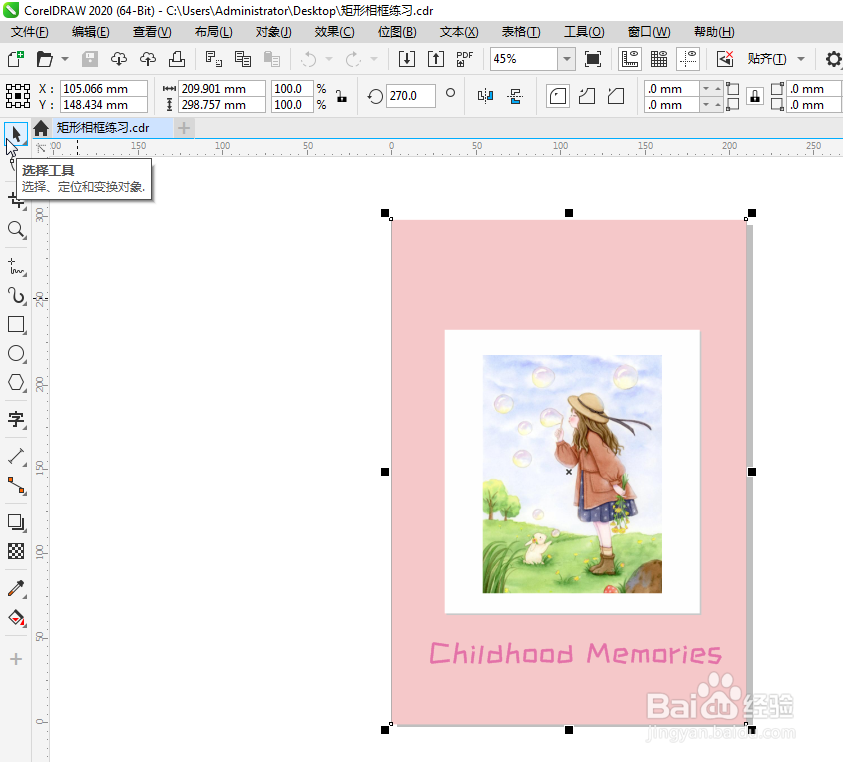Open the 帮助(H) menu
This screenshot has width=843, height=762.
(714, 32)
